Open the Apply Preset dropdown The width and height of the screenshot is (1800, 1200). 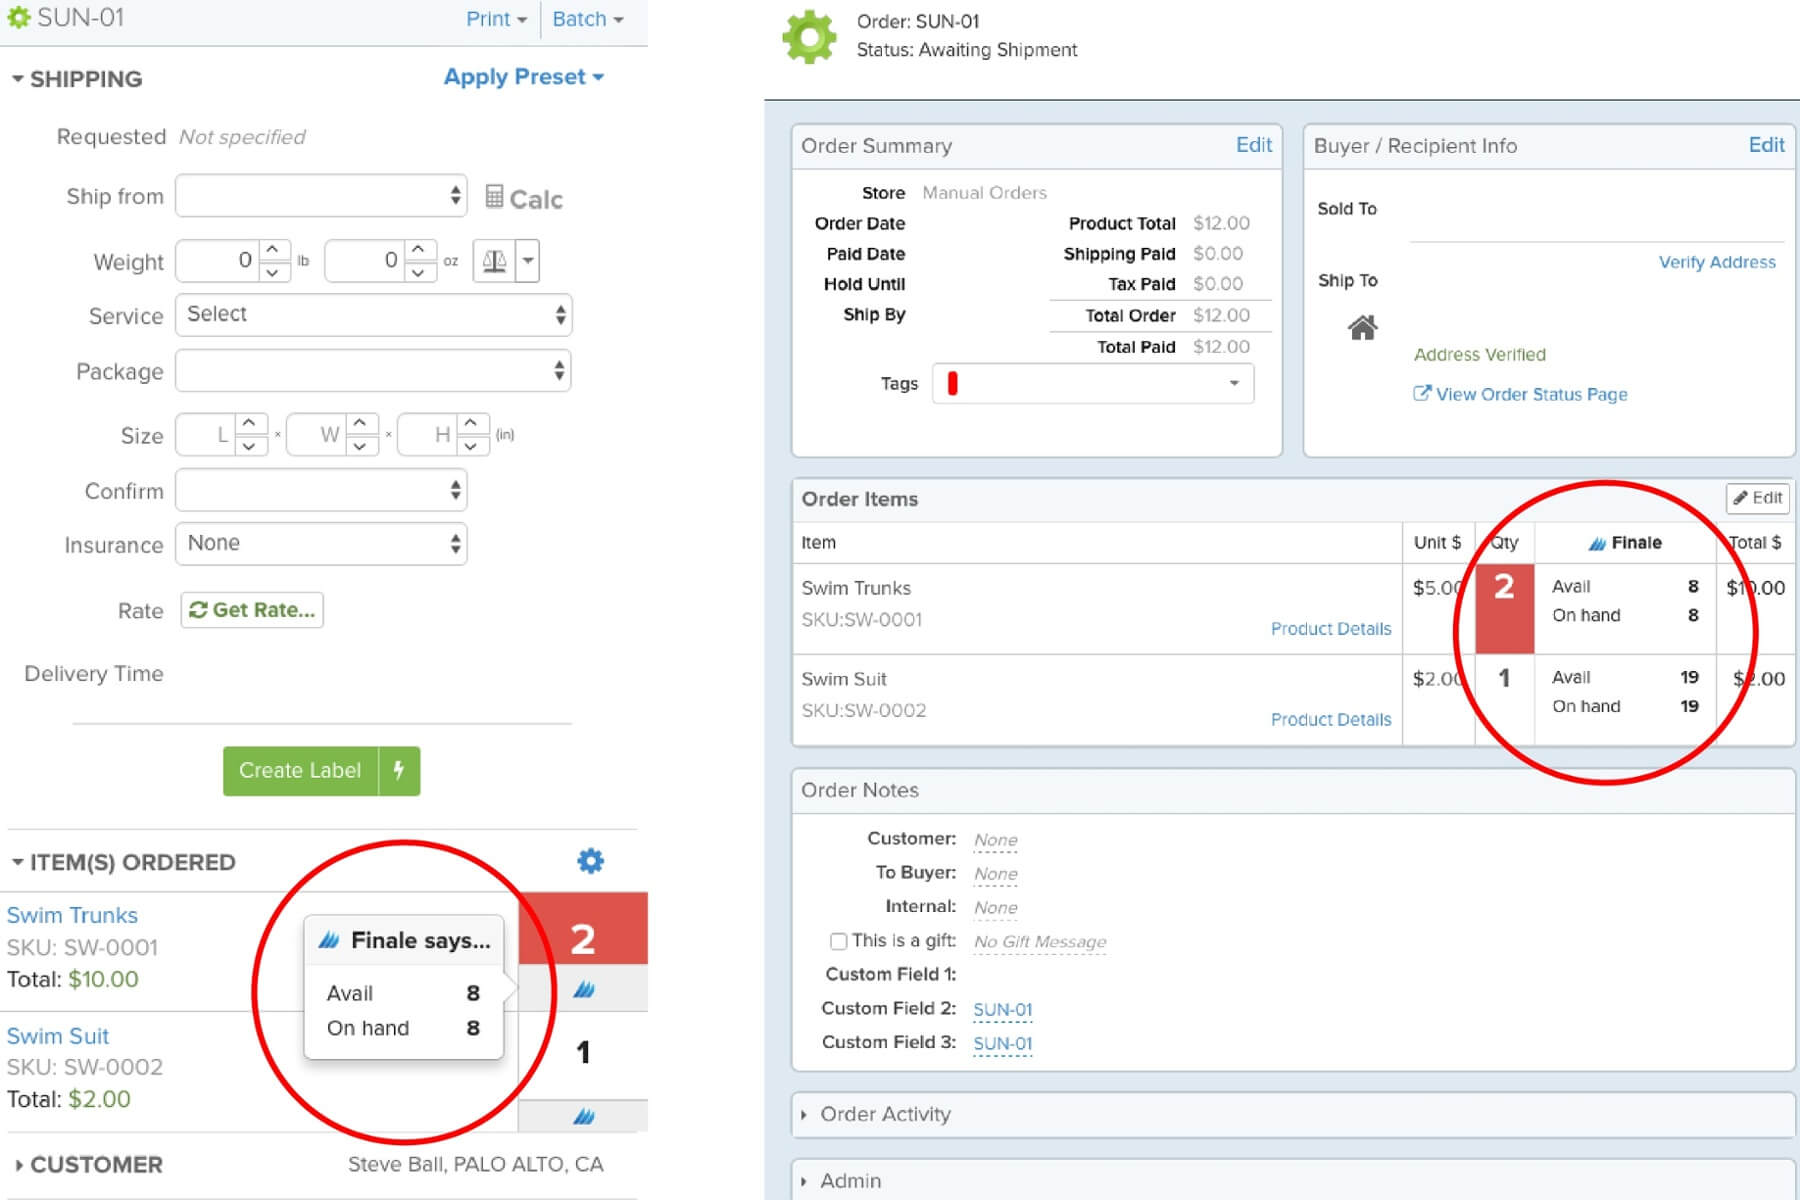[x=523, y=77]
